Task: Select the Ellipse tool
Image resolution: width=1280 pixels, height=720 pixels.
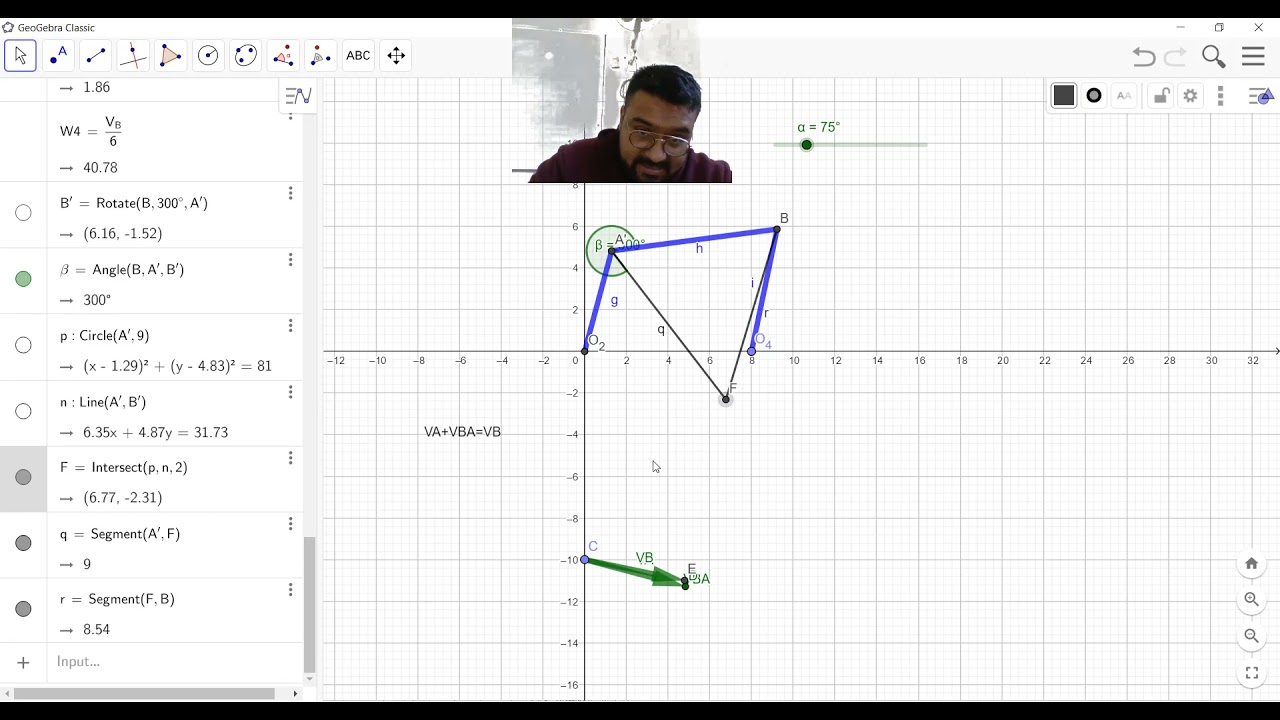Action: [246, 56]
